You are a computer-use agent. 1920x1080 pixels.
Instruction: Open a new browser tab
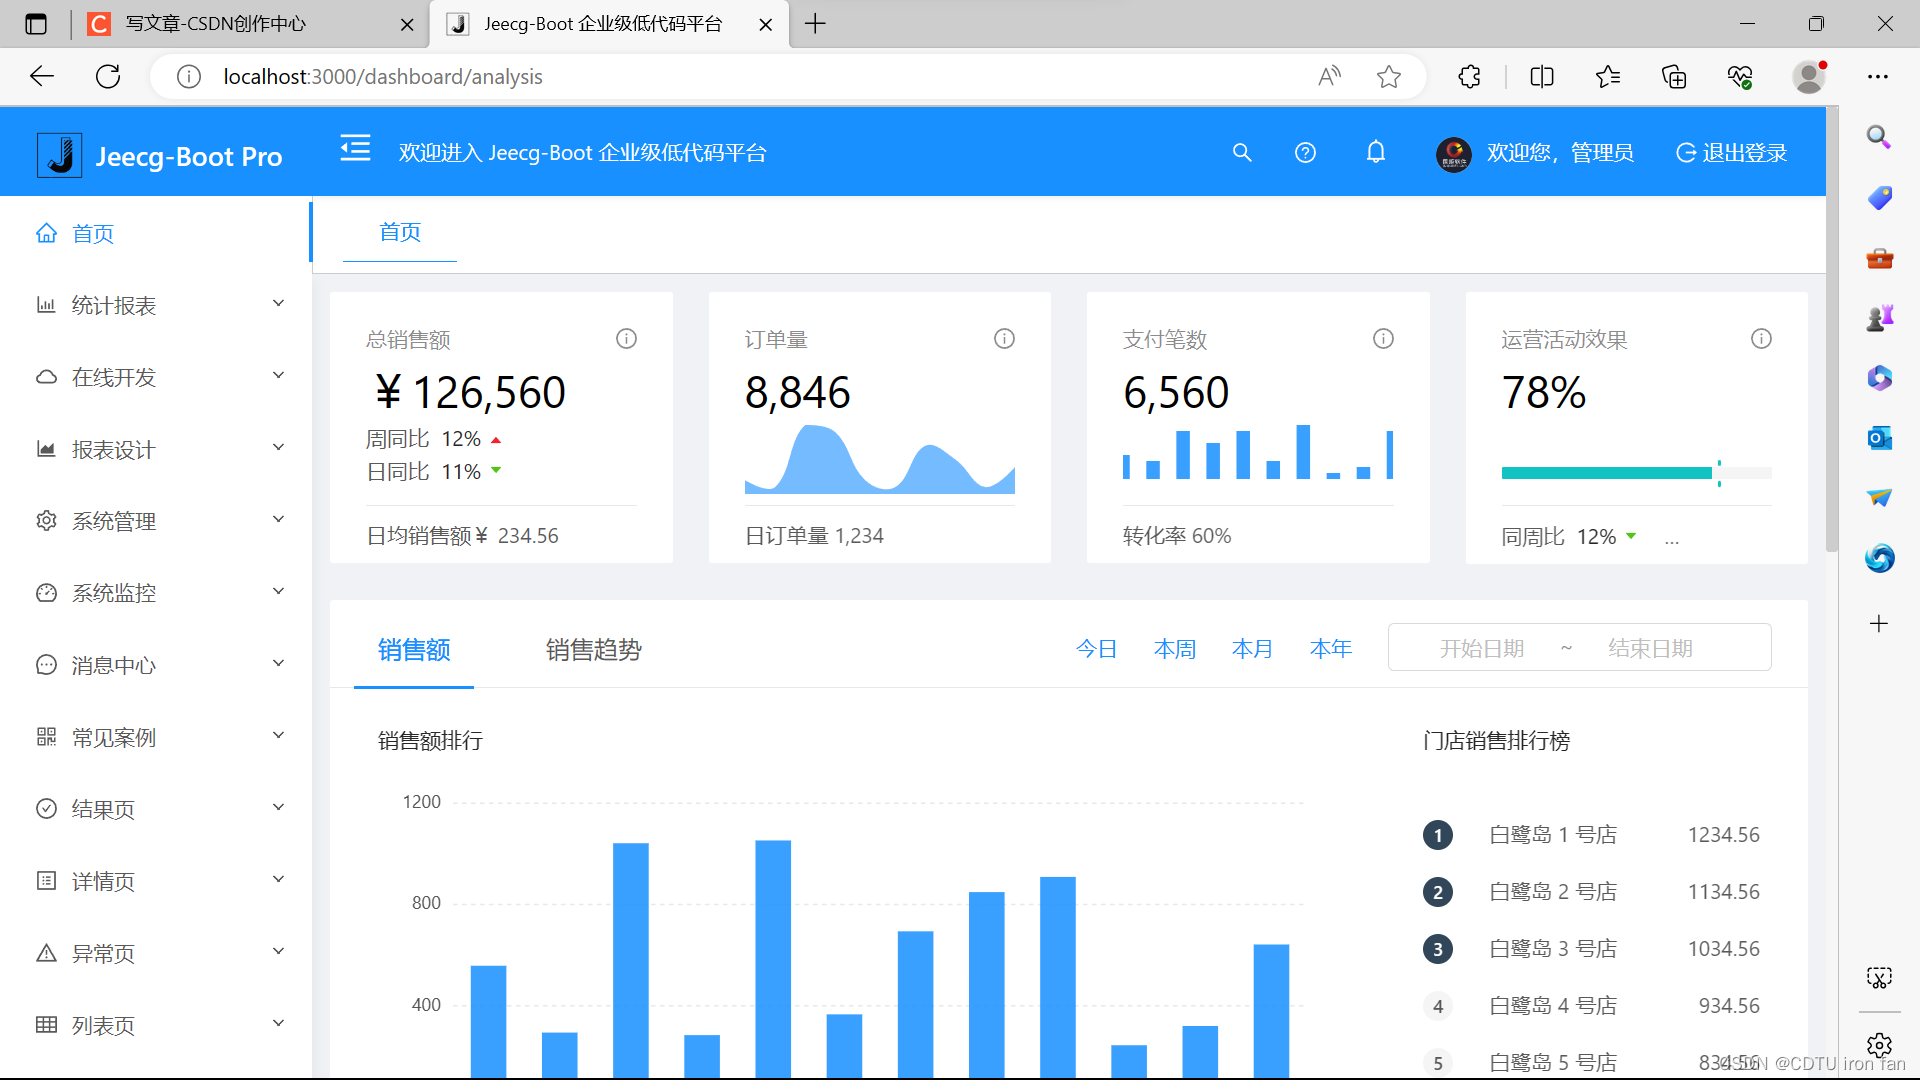(x=815, y=24)
